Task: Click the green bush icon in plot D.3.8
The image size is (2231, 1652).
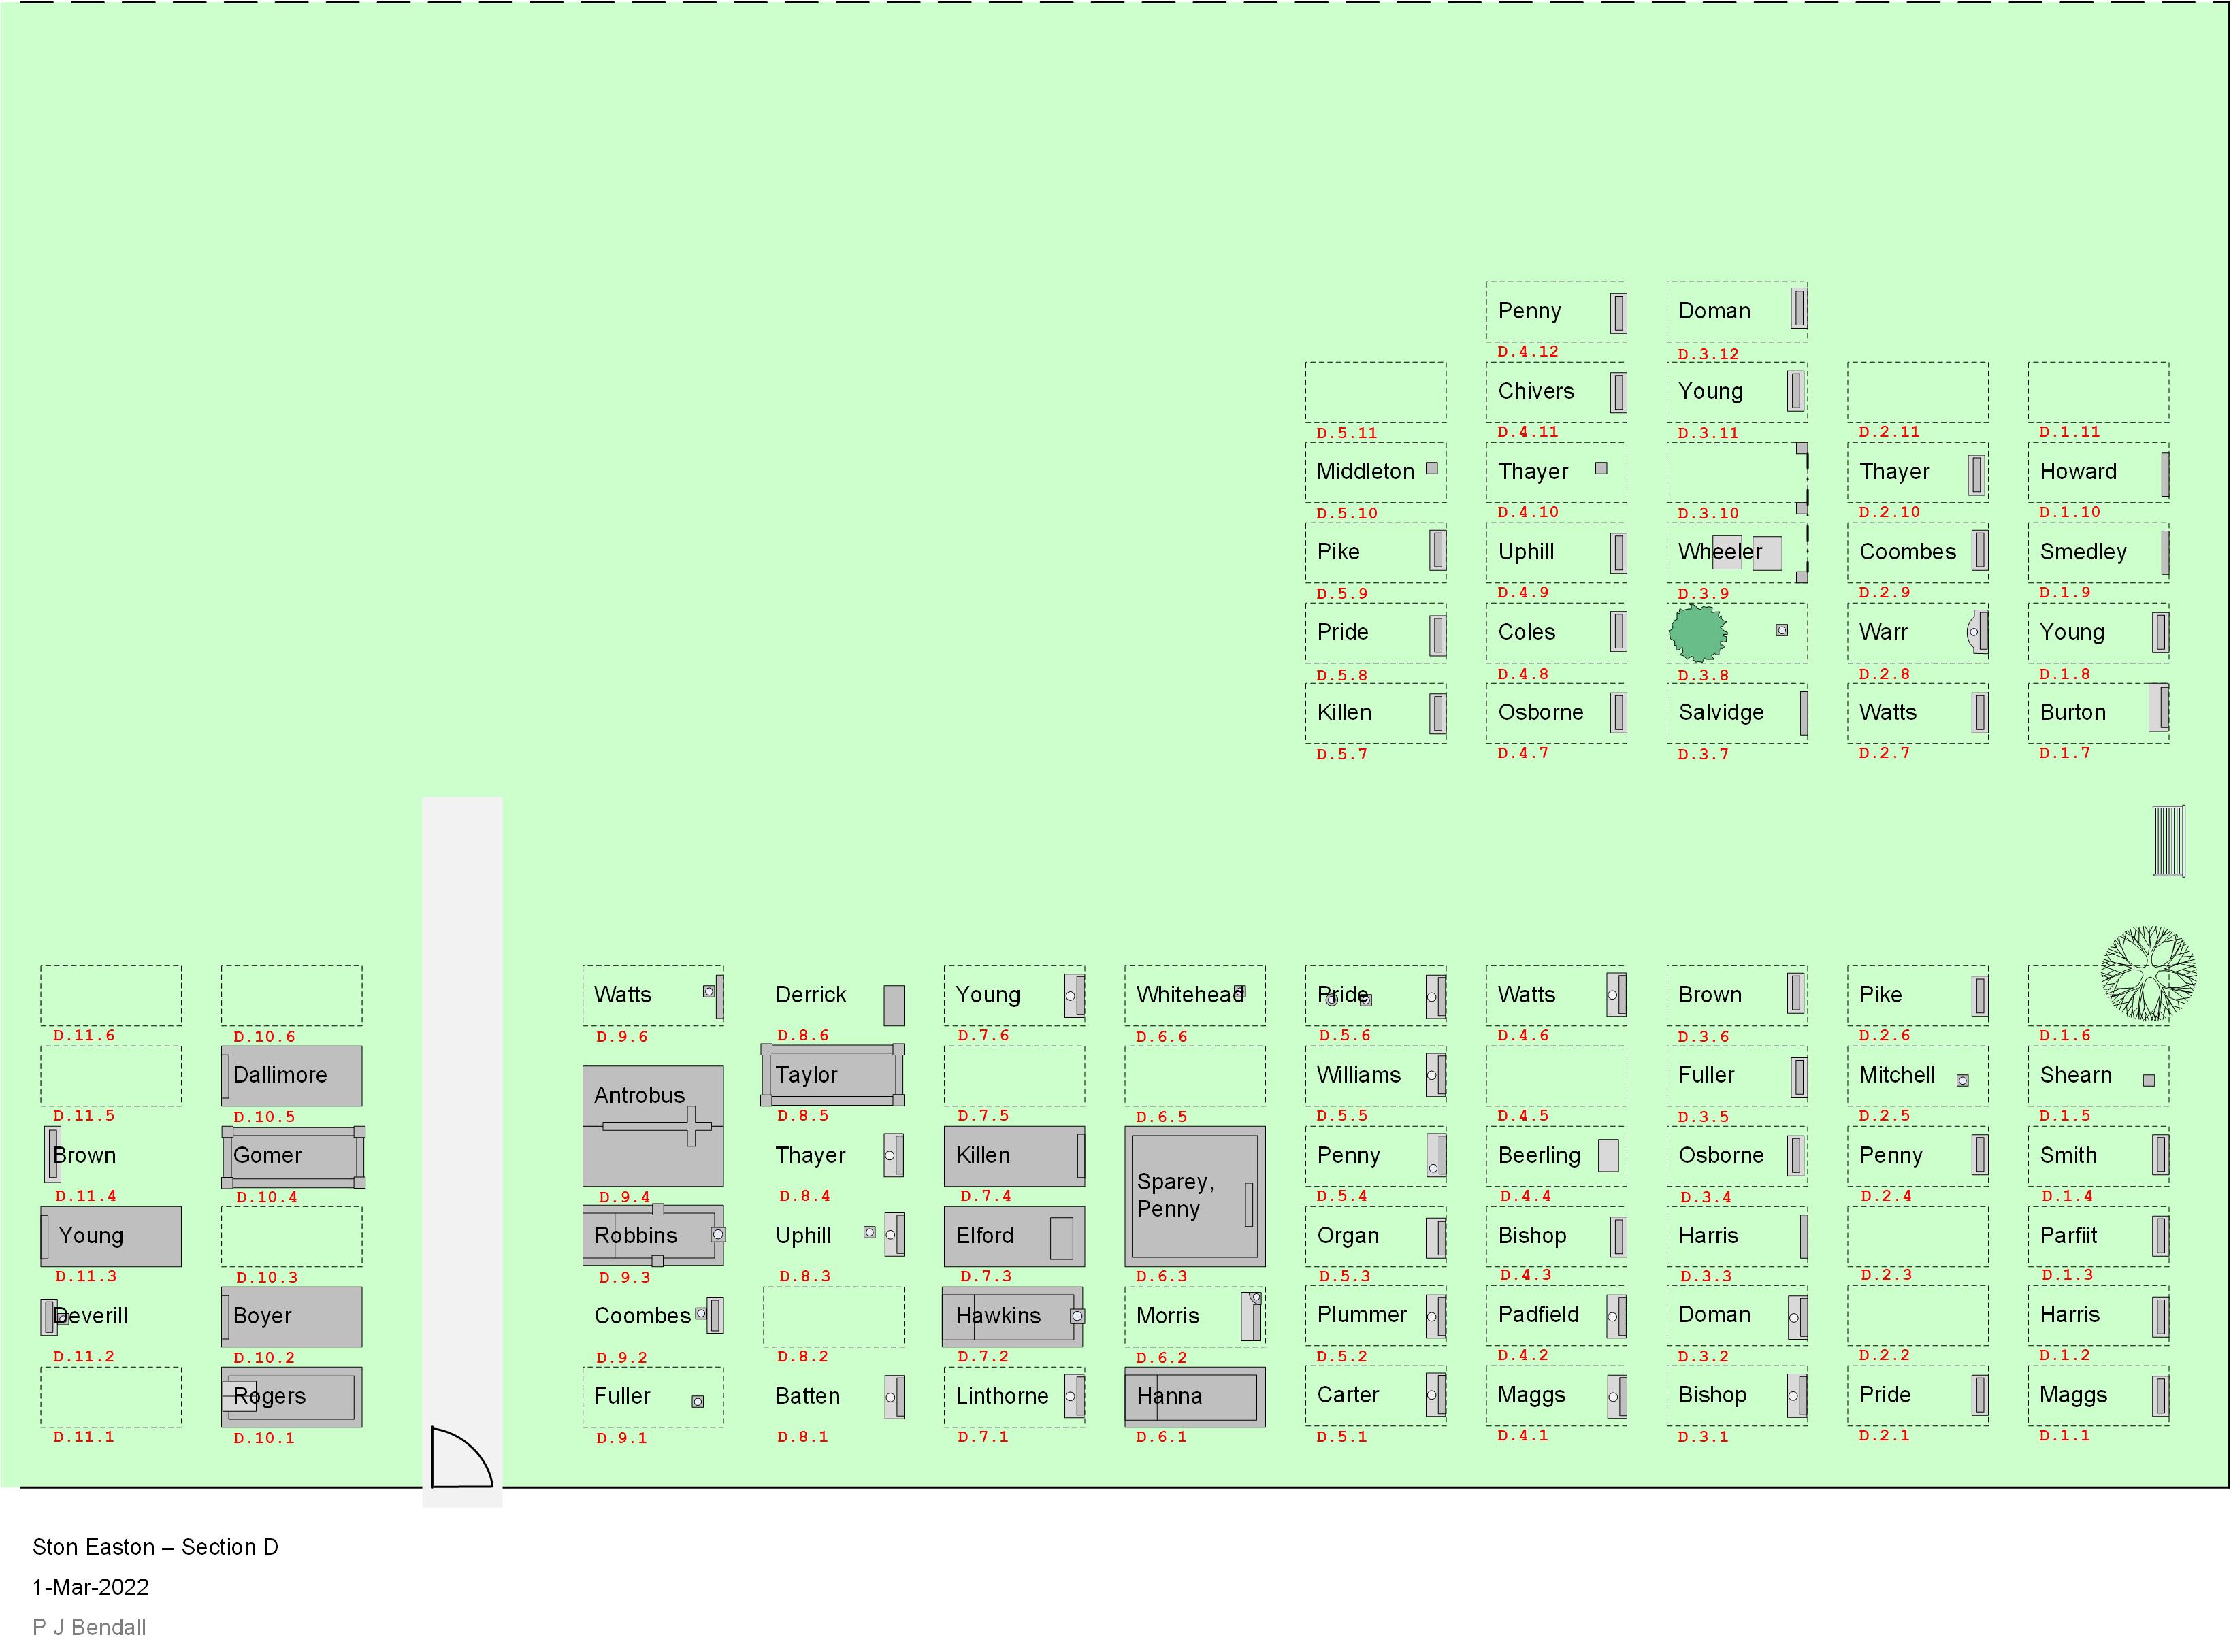Action: [1697, 634]
